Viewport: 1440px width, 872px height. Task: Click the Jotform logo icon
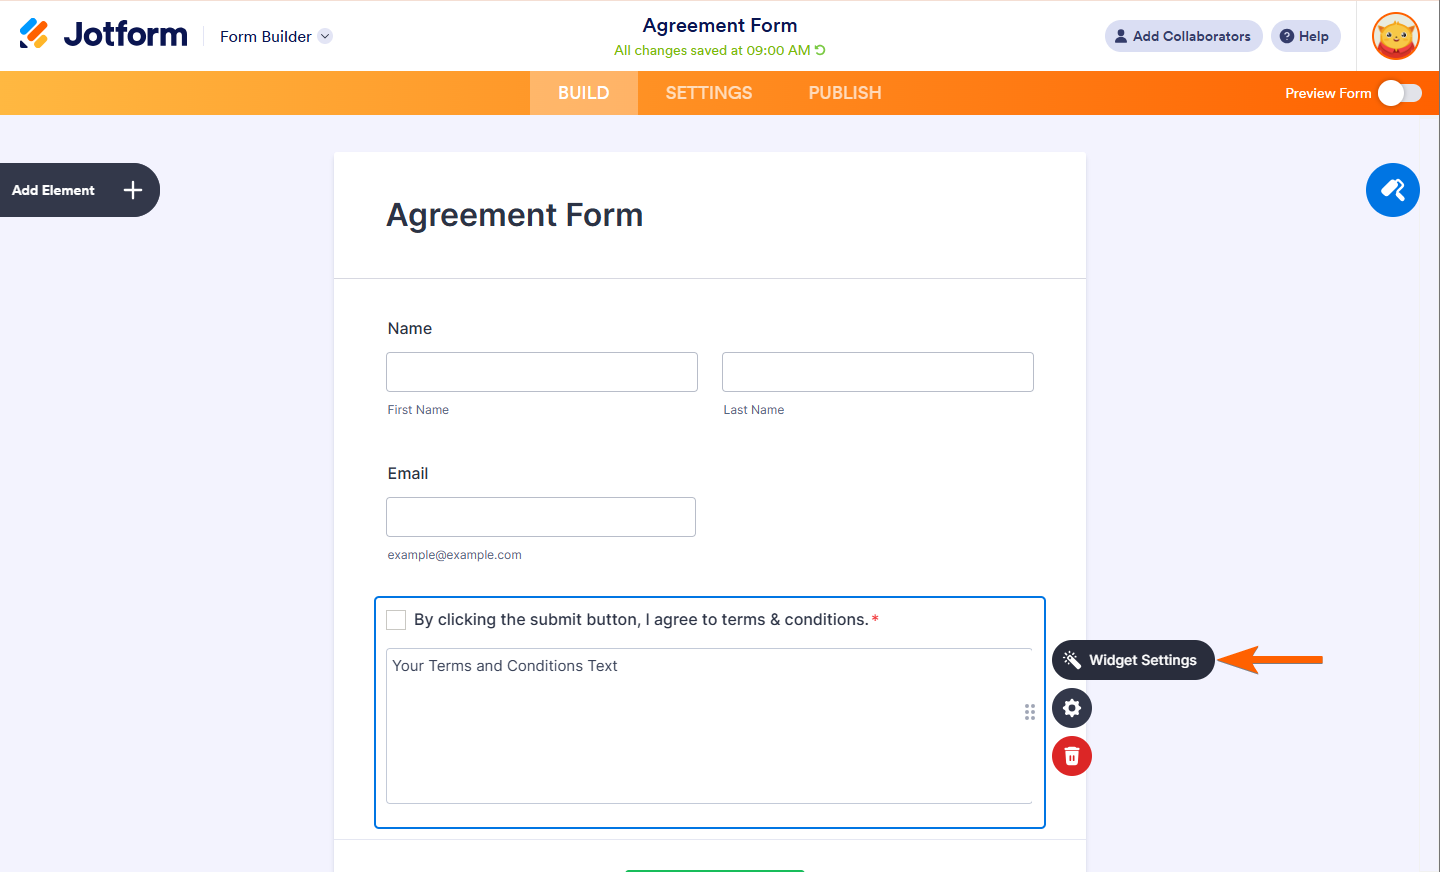34,34
